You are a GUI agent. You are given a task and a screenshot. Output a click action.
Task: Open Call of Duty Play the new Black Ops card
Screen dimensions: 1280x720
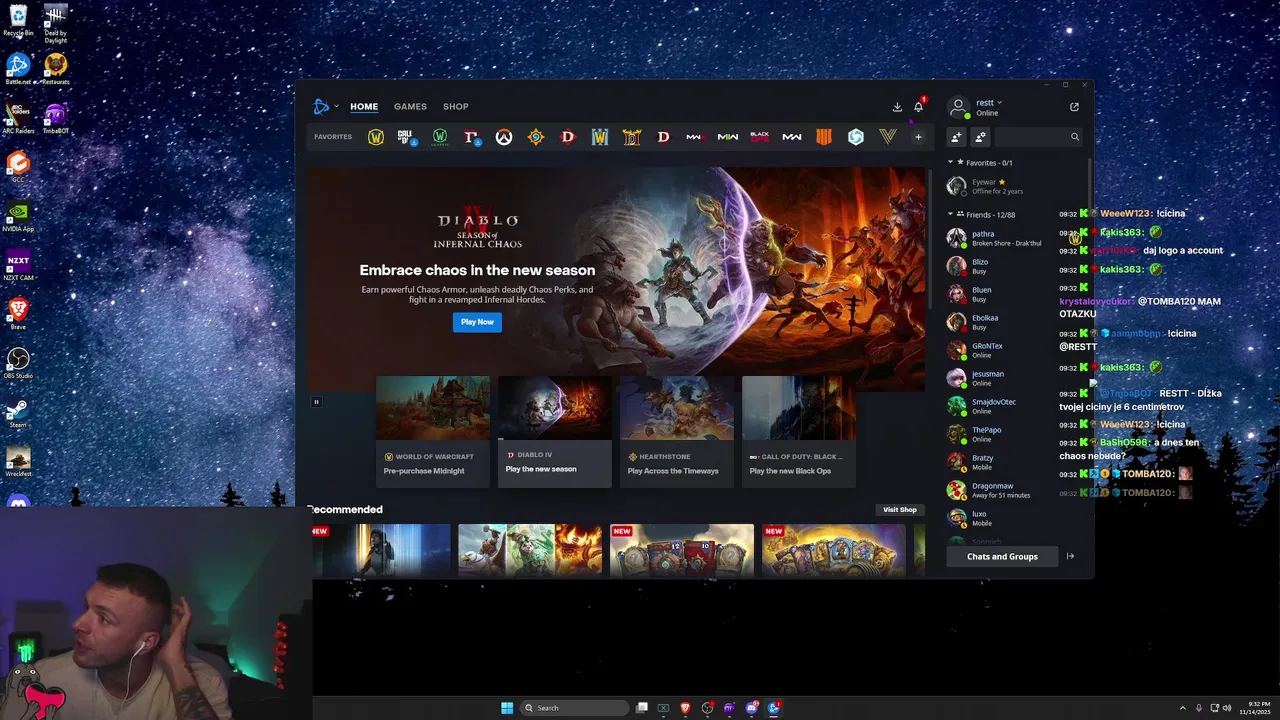click(799, 432)
